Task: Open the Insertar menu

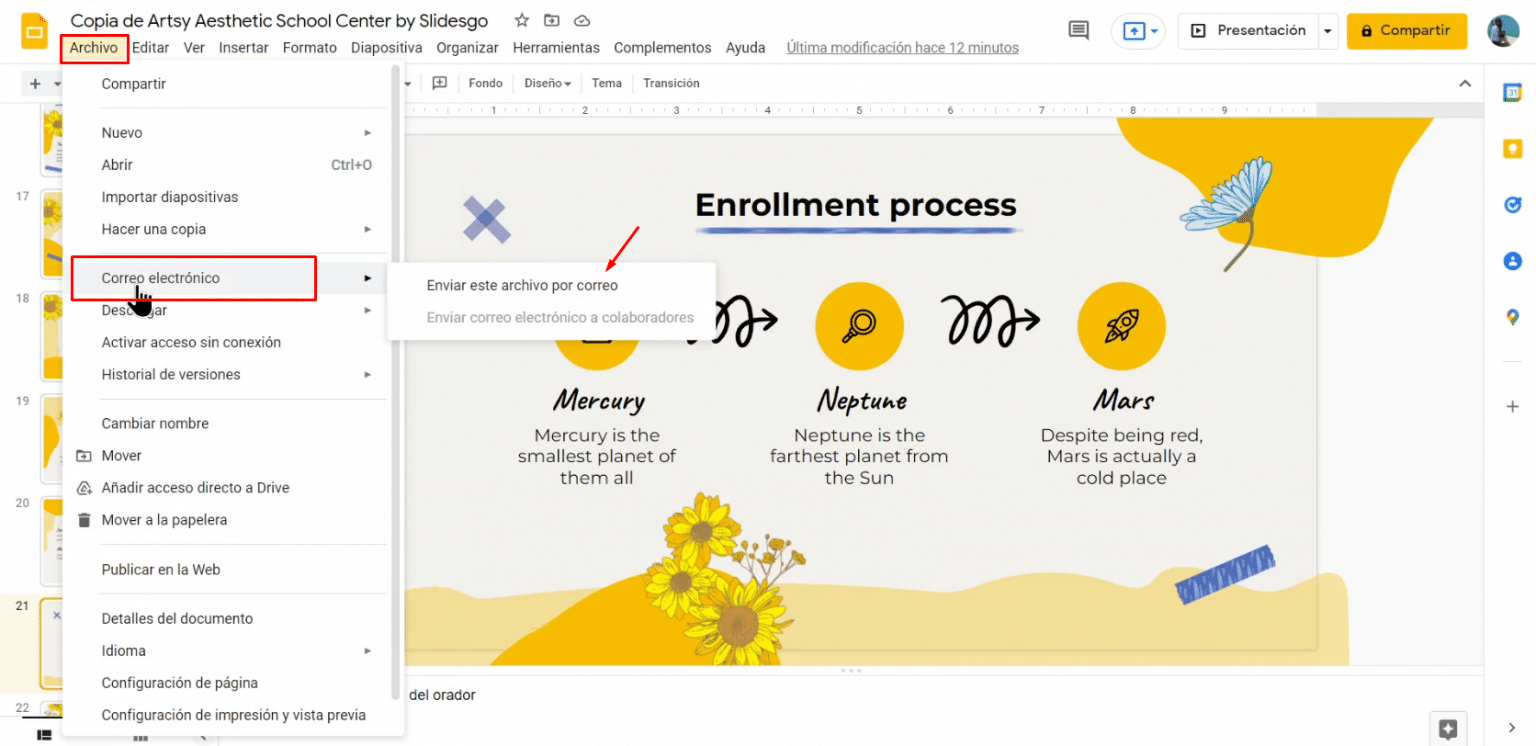Action: coord(243,47)
